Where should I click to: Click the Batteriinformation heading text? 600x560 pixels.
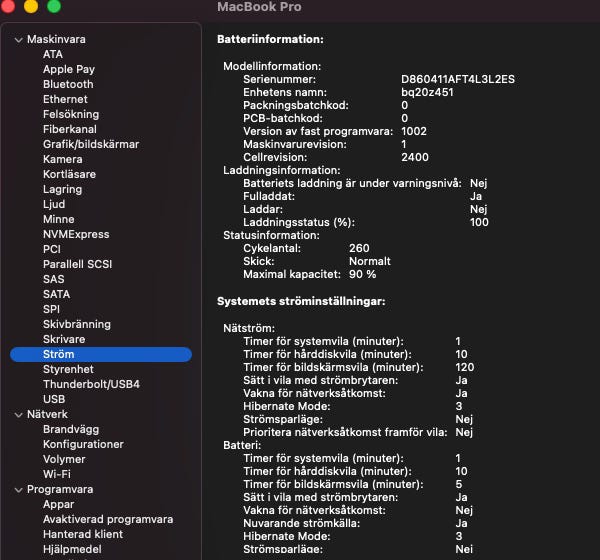pyautogui.click(x=270, y=39)
